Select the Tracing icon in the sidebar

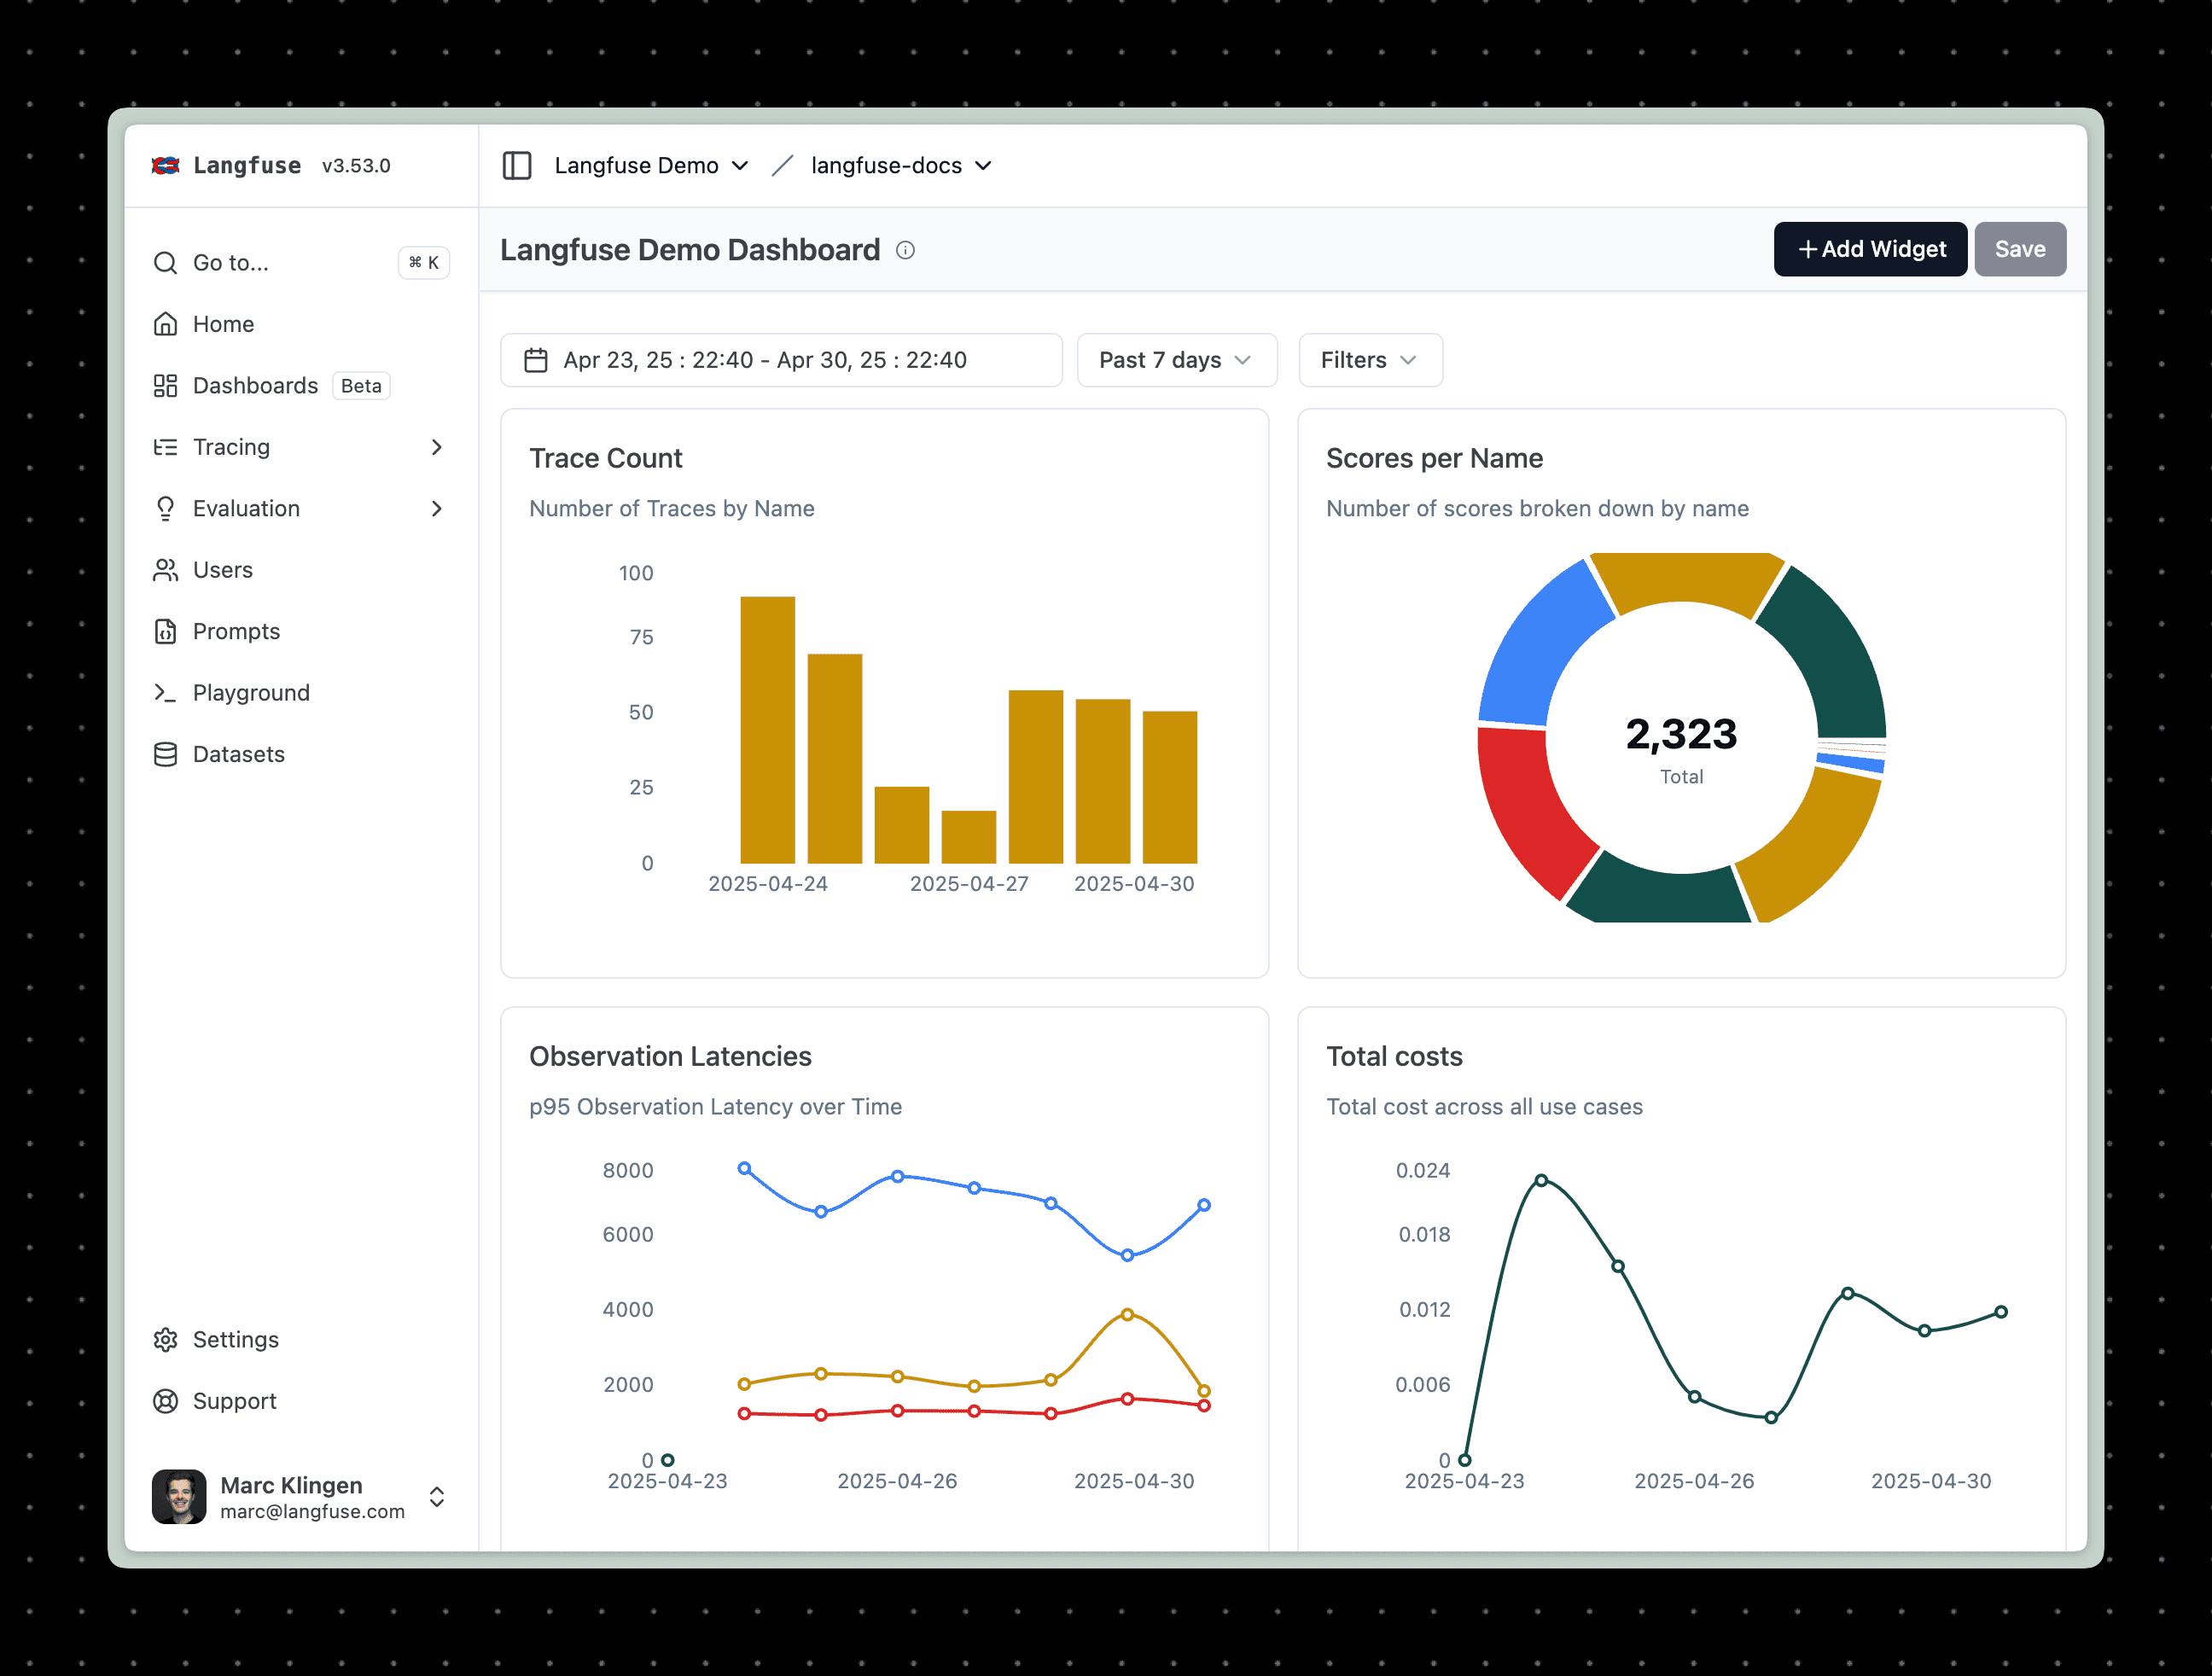click(x=166, y=447)
